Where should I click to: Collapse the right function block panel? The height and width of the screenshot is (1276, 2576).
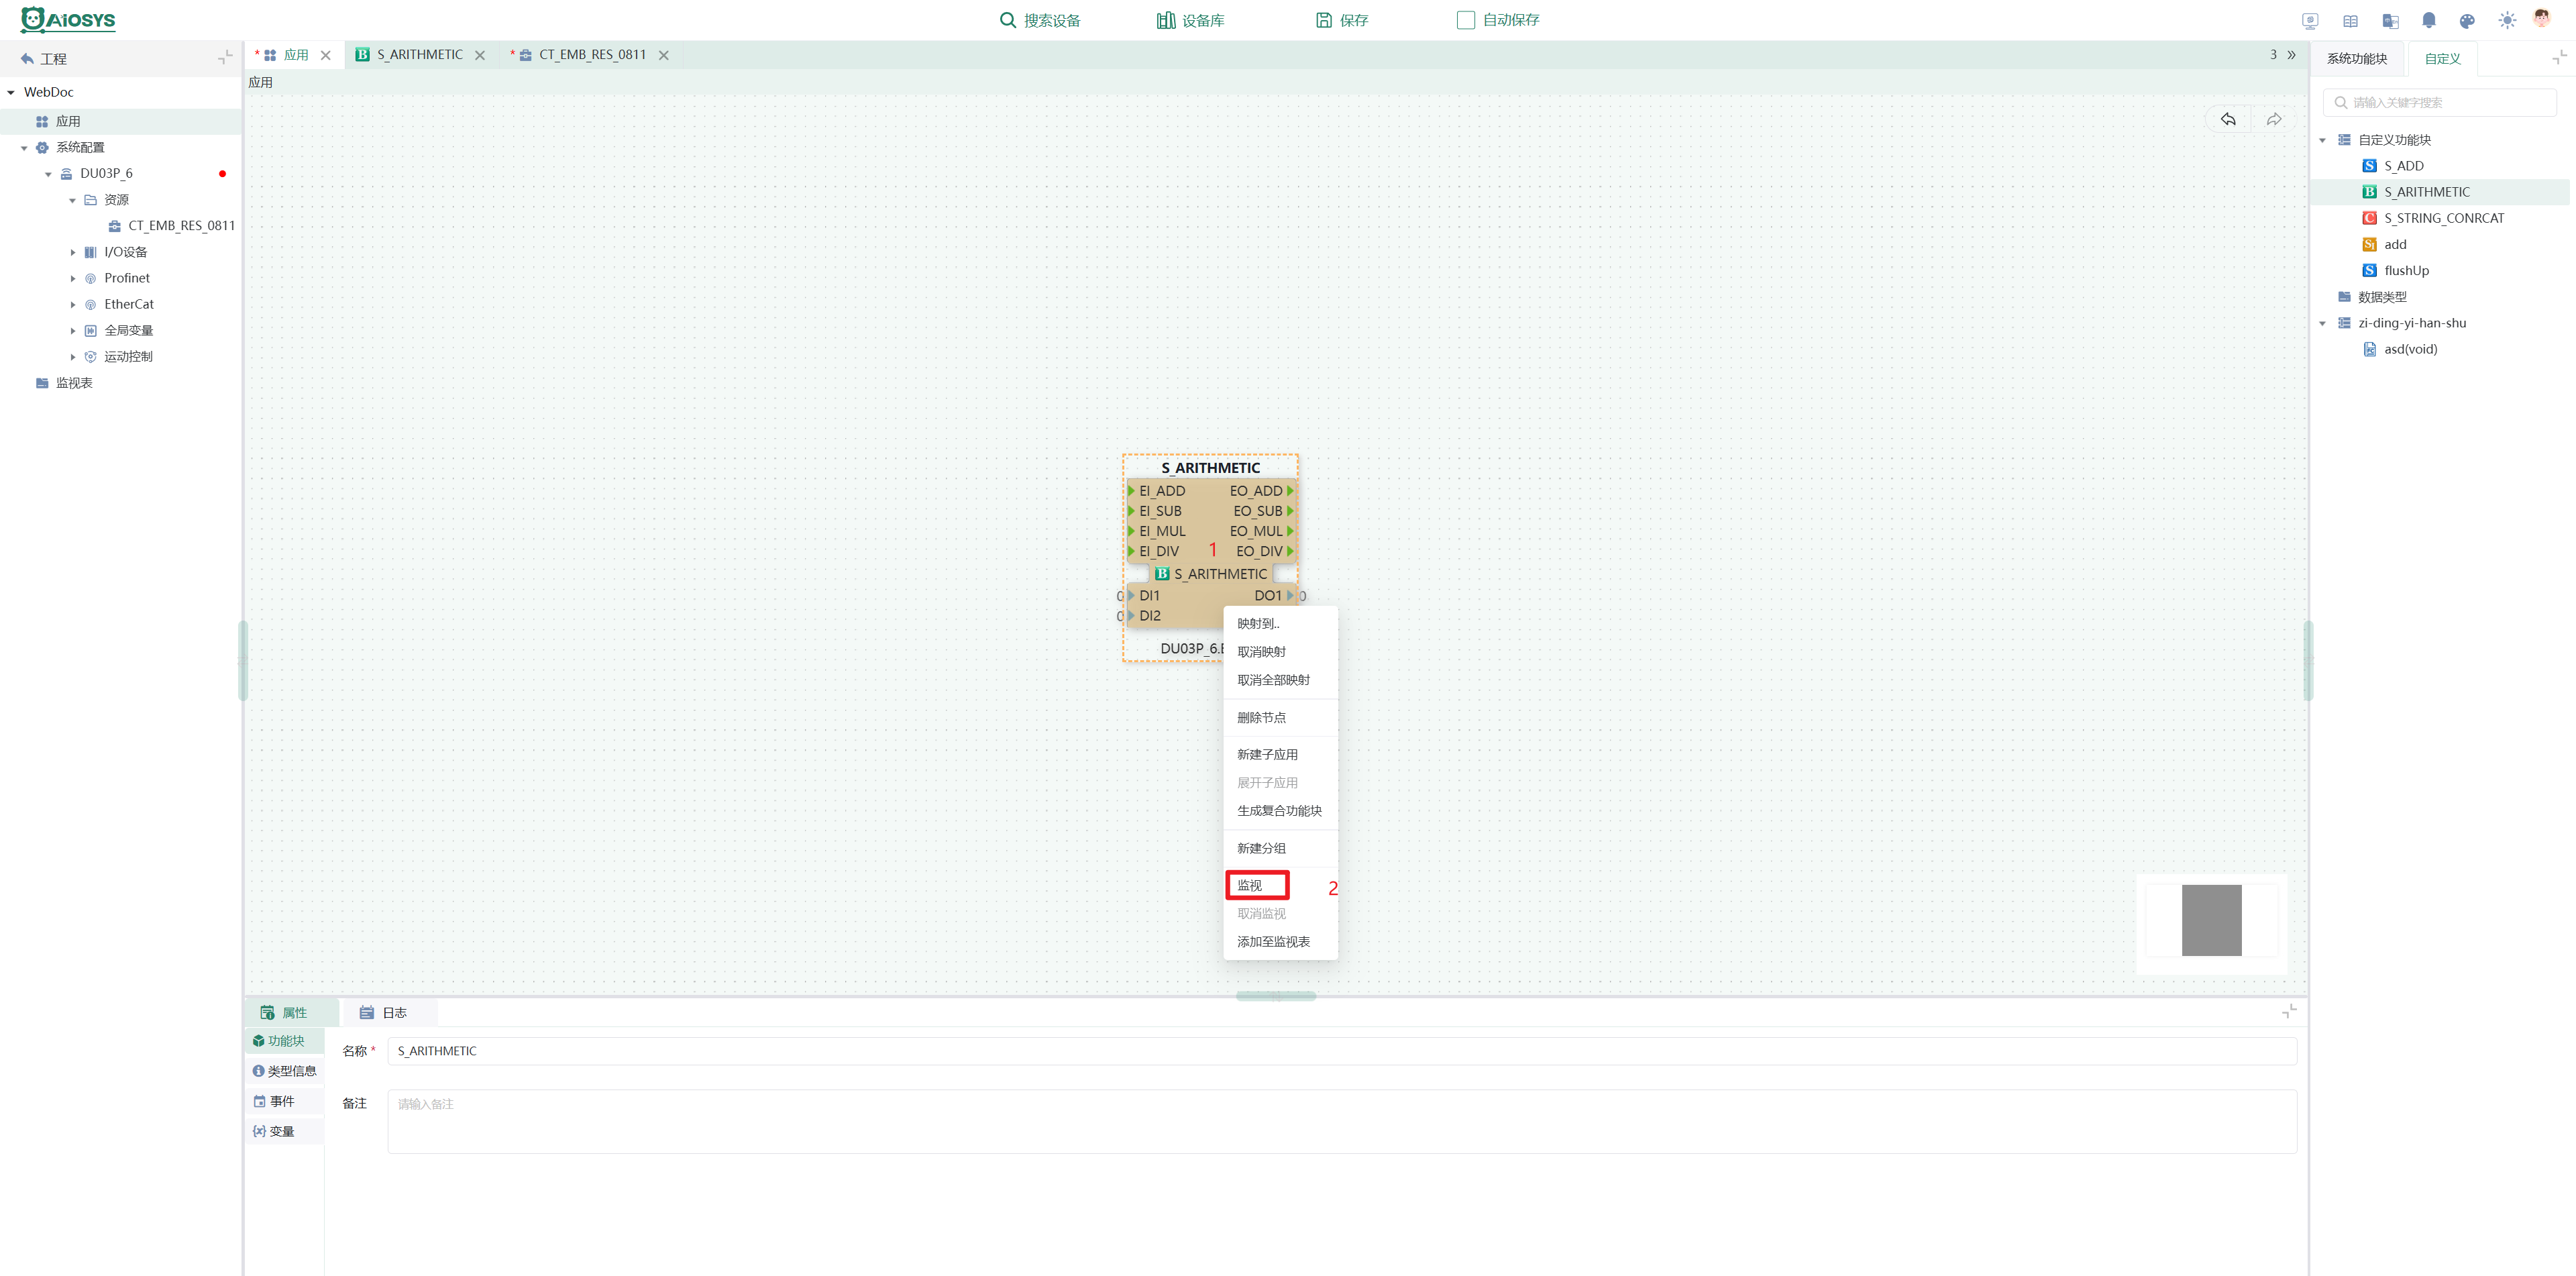[2560, 58]
